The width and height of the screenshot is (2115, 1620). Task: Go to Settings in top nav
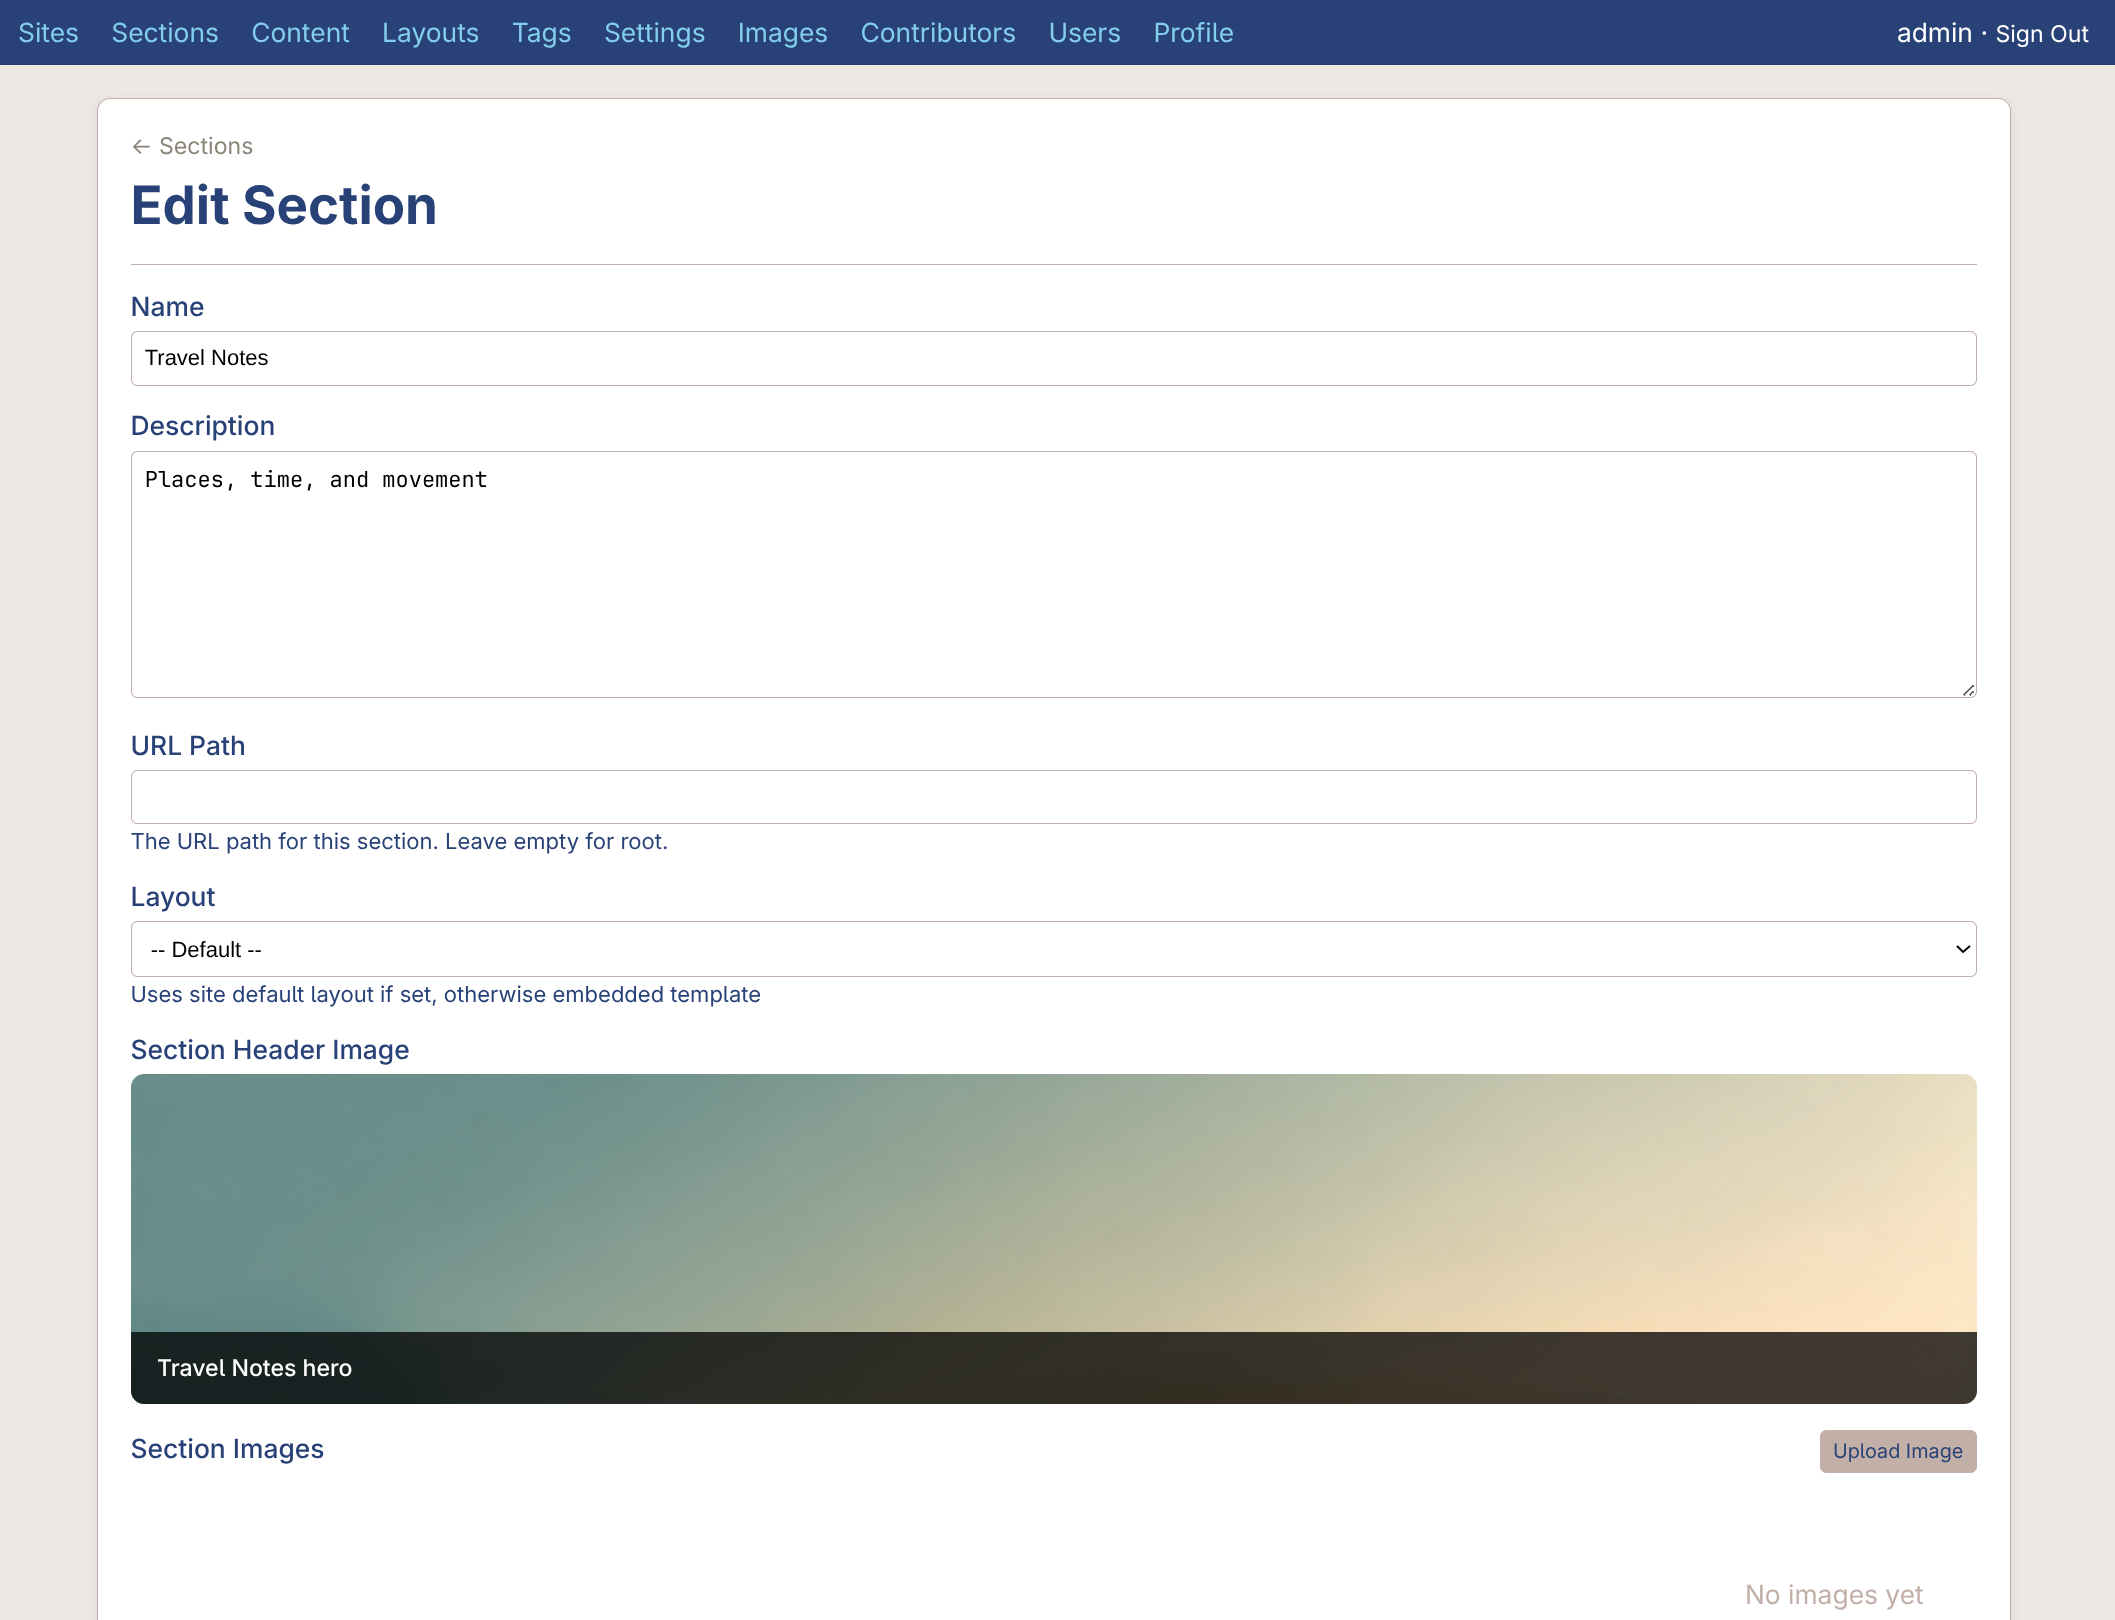click(x=654, y=33)
